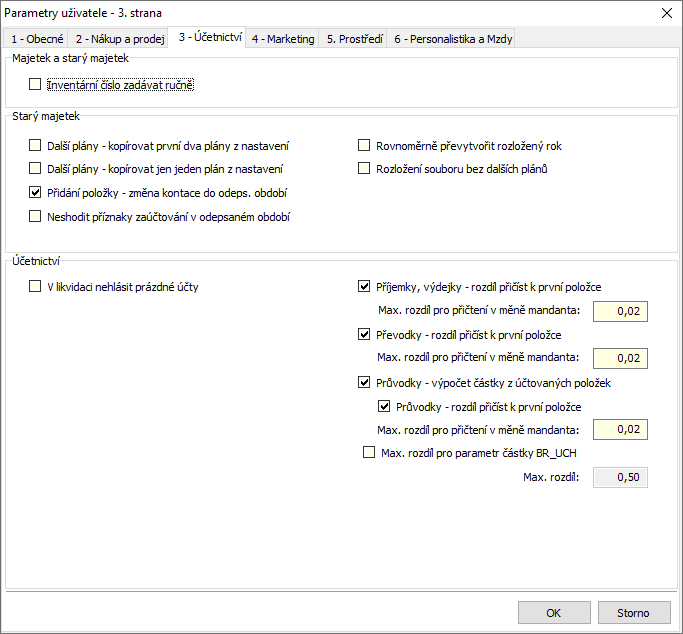Viewport: 683px width, 634px height.
Task: Uncheck Průvodky - výpočet částky z účtovaných položek
Action: pos(364,382)
